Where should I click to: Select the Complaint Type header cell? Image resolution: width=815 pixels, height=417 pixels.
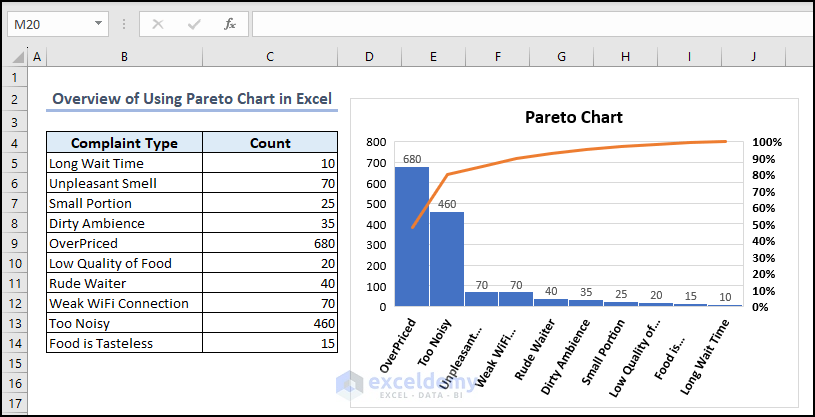(x=124, y=143)
